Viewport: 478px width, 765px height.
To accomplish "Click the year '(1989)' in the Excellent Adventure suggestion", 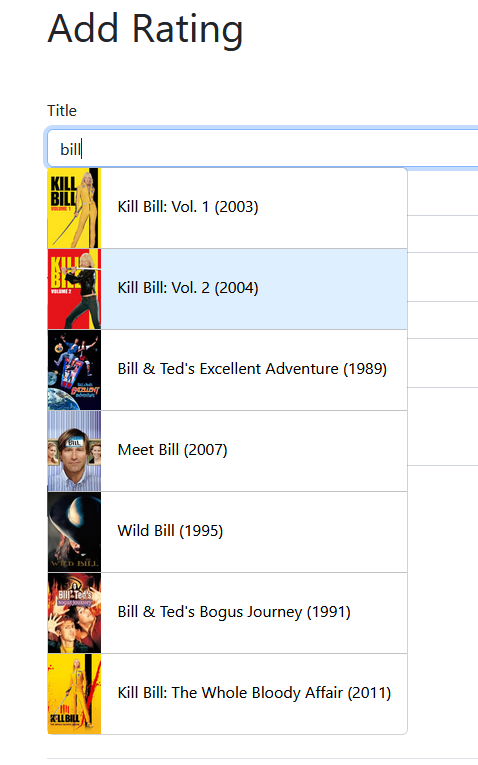I will click(x=365, y=369).
